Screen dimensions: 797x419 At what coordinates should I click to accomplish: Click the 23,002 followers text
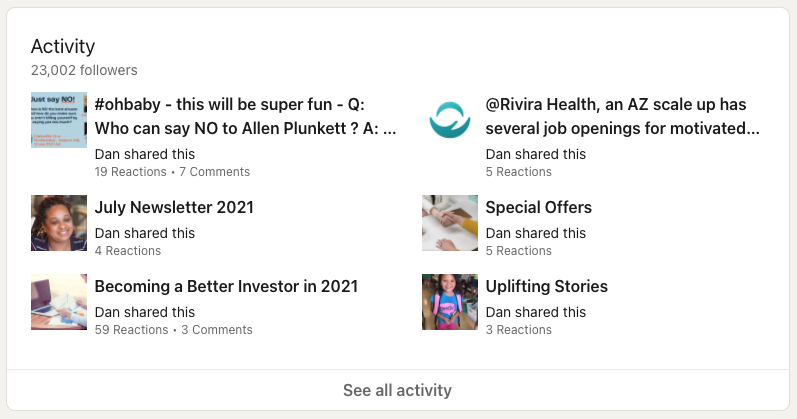tap(84, 70)
